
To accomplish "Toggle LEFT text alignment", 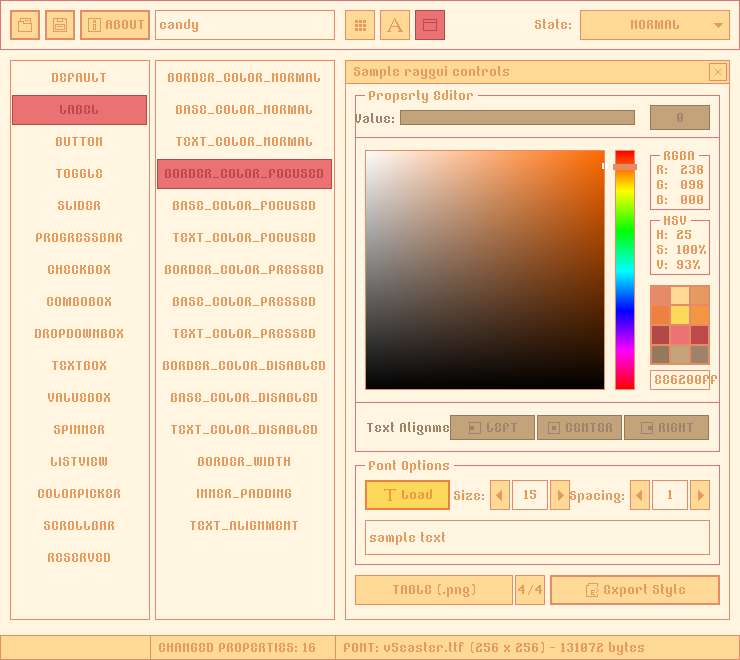I will pyautogui.click(x=492, y=428).
